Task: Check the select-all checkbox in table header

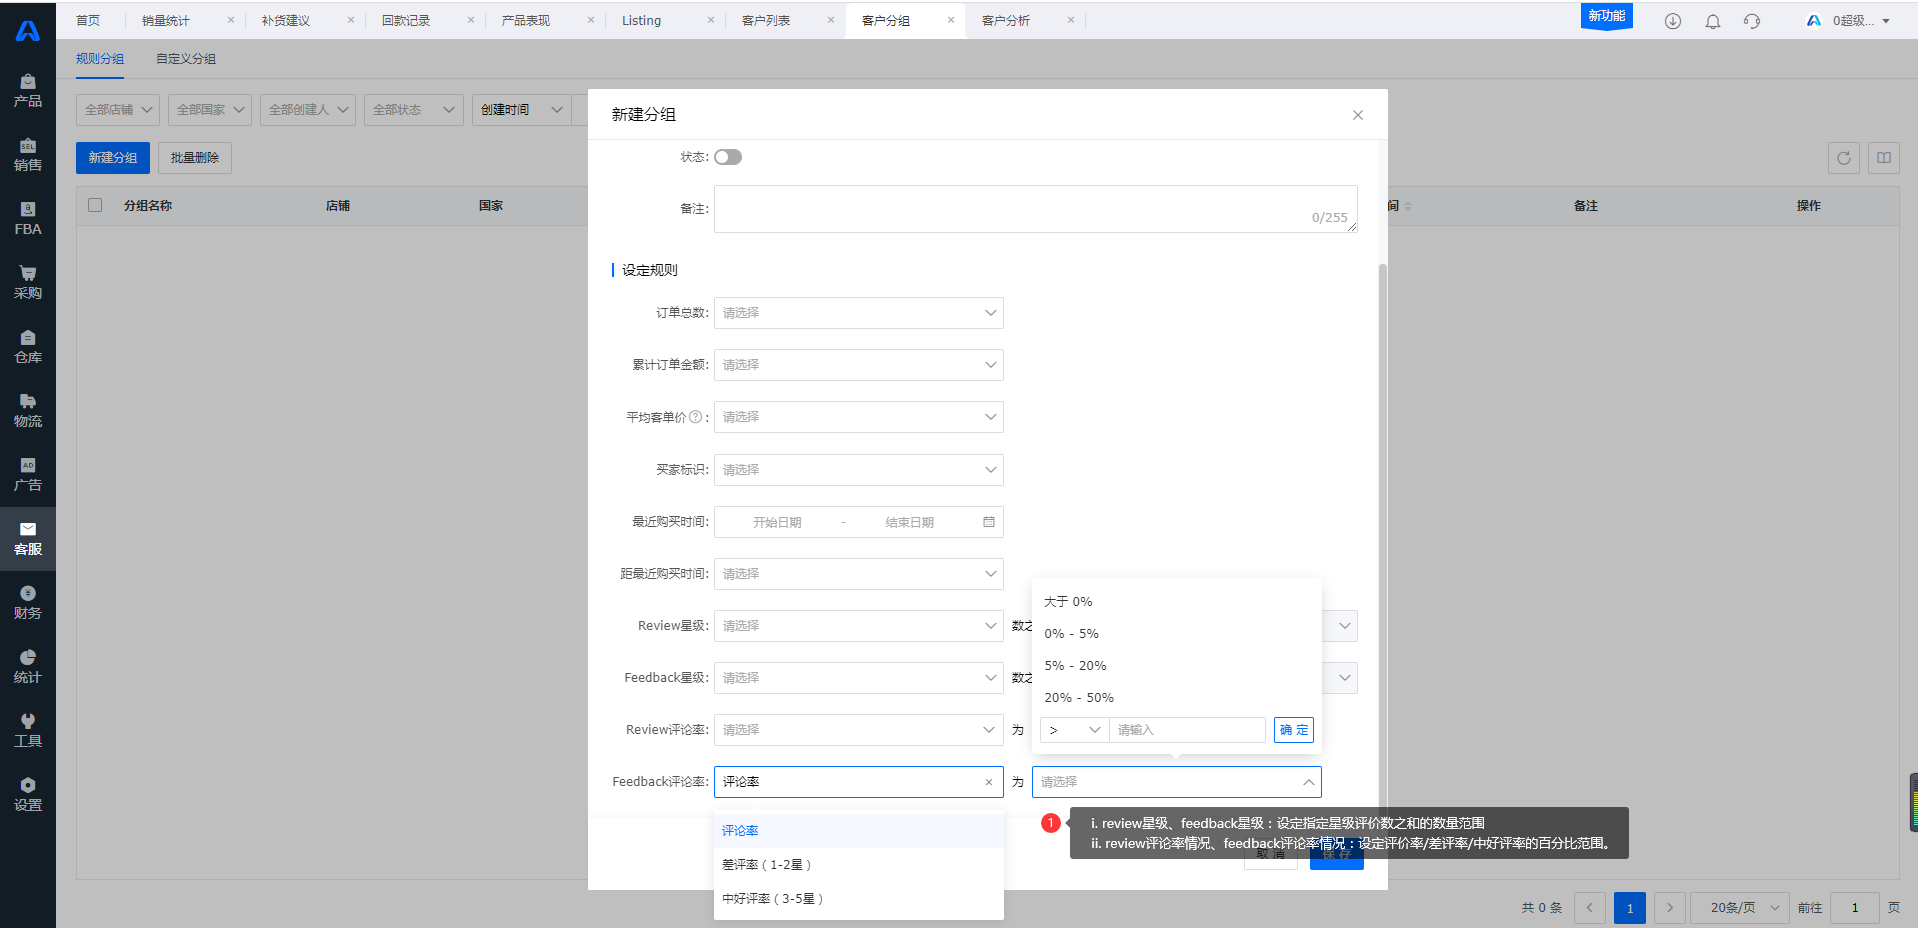Action: 95,205
